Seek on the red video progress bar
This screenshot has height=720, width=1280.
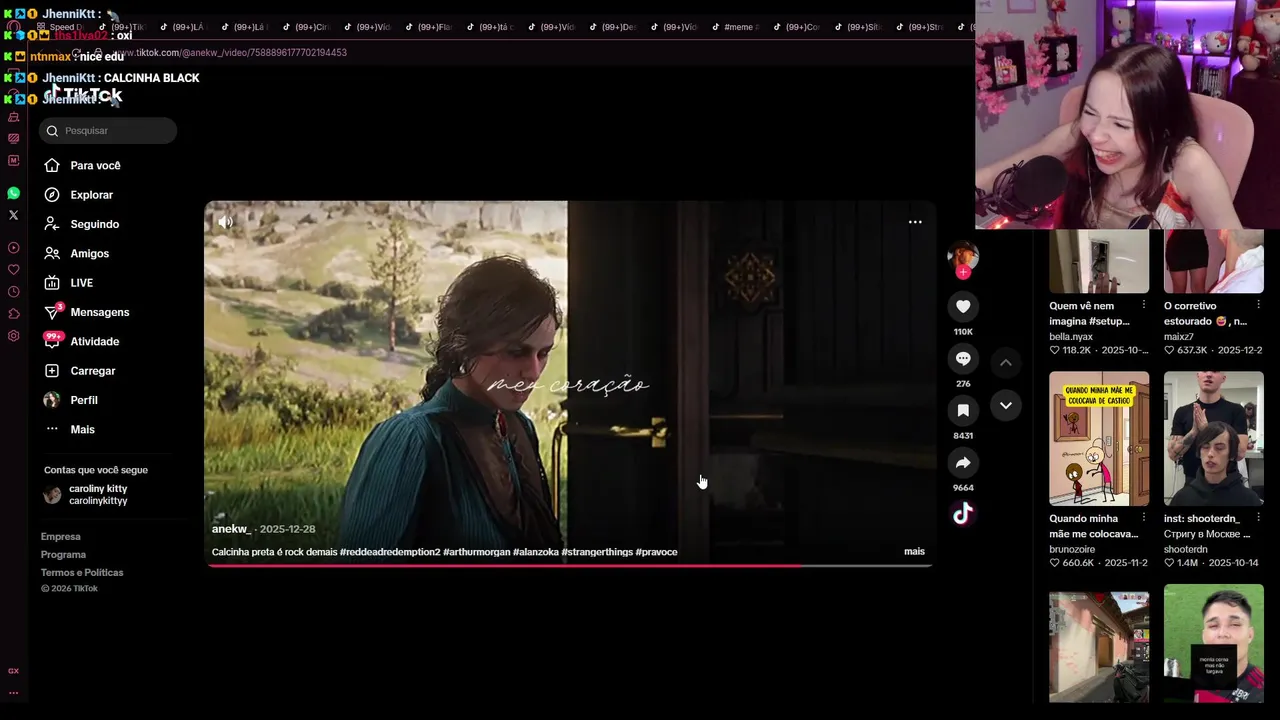click(x=570, y=565)
